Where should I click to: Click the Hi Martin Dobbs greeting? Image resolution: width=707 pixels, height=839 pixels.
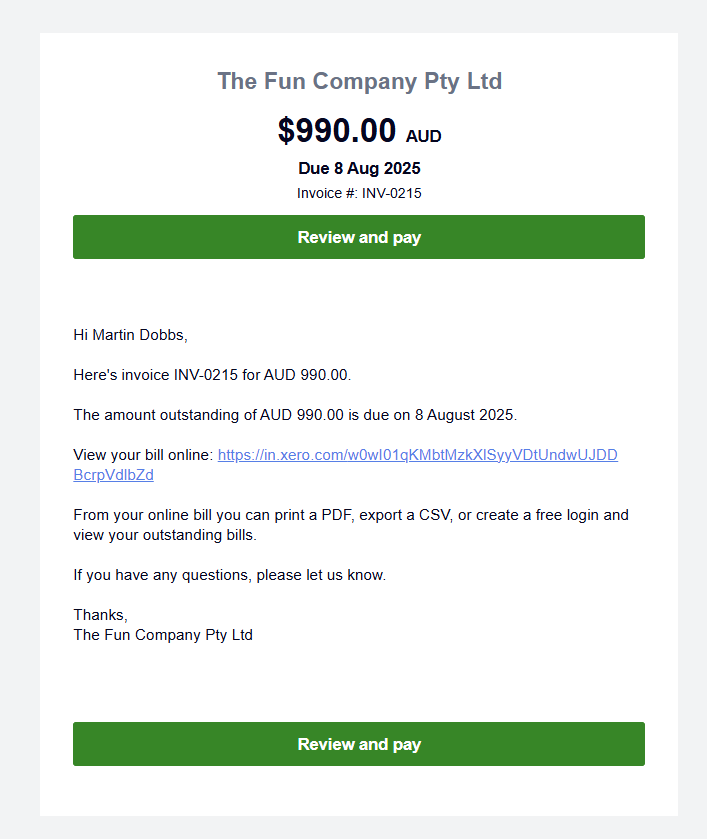[x=130, y=335]
